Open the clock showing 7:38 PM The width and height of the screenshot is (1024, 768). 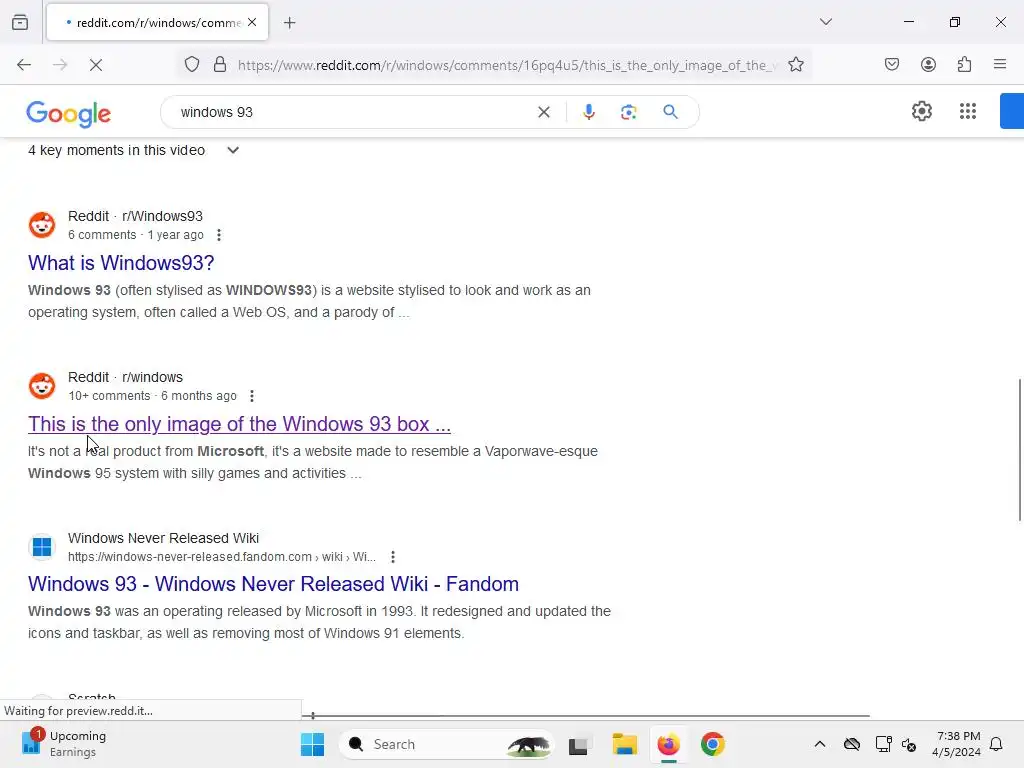pyautogui.click(x=956, y=744)
